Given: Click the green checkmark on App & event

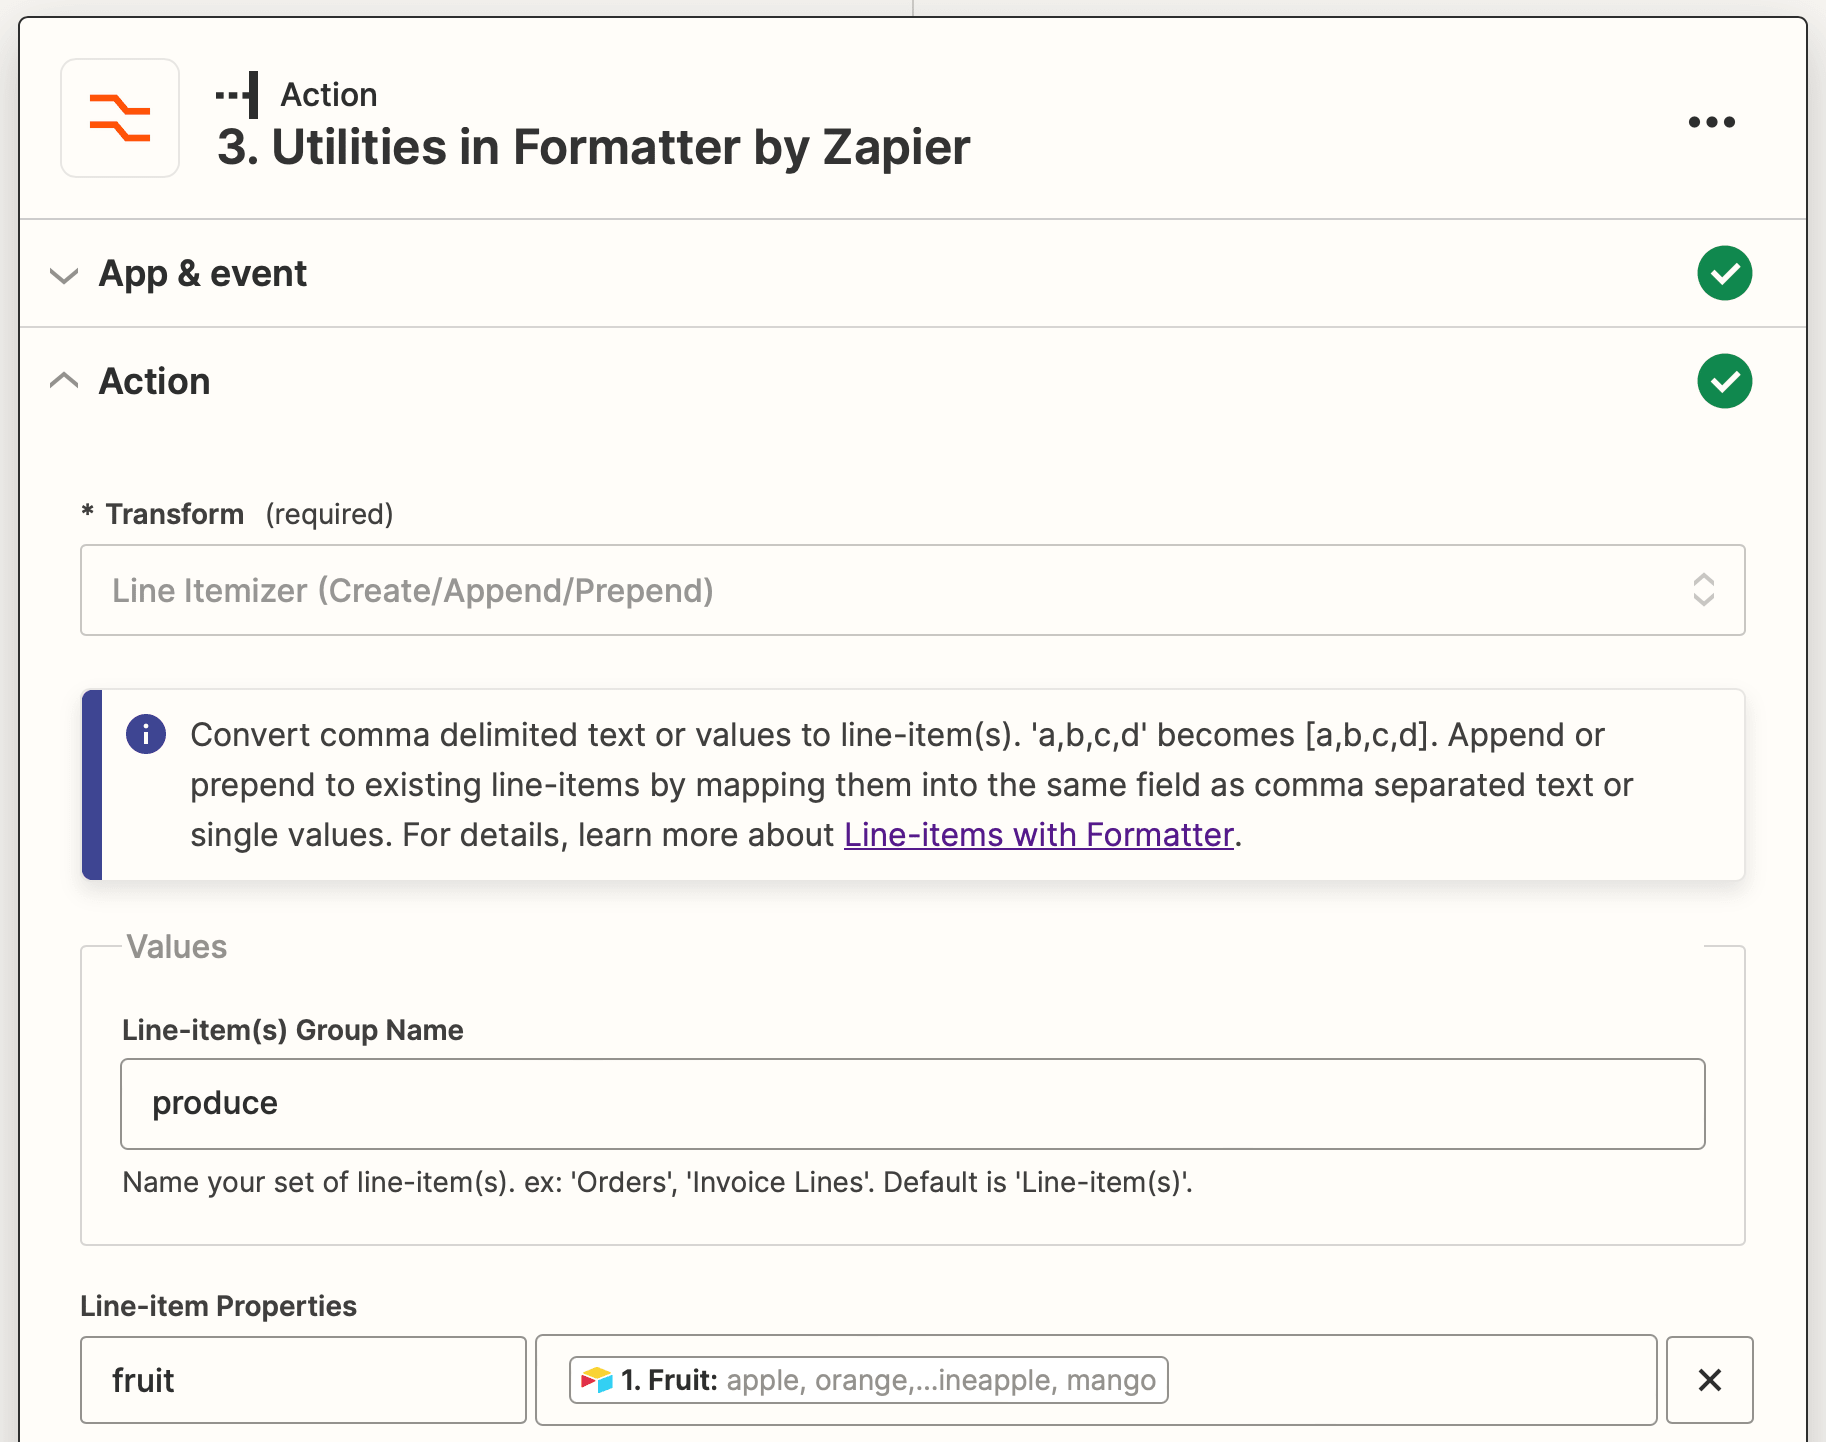Looking at the screenshot, I should point(1724,273).
